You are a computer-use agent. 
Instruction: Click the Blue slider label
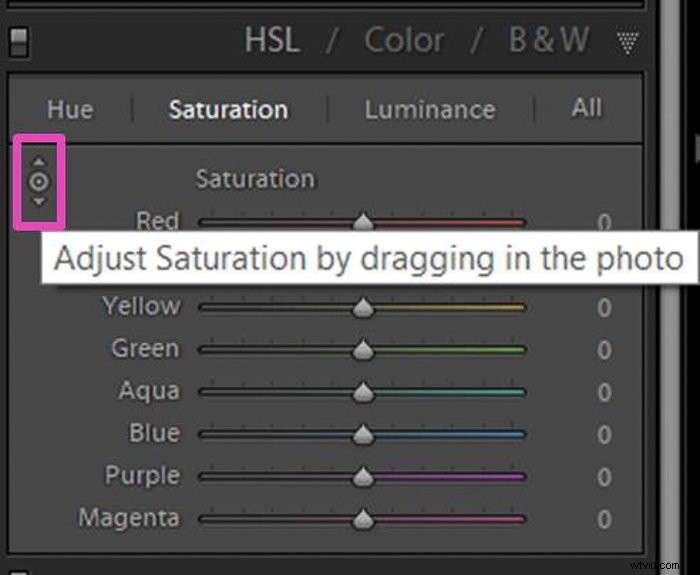(154, 433)
